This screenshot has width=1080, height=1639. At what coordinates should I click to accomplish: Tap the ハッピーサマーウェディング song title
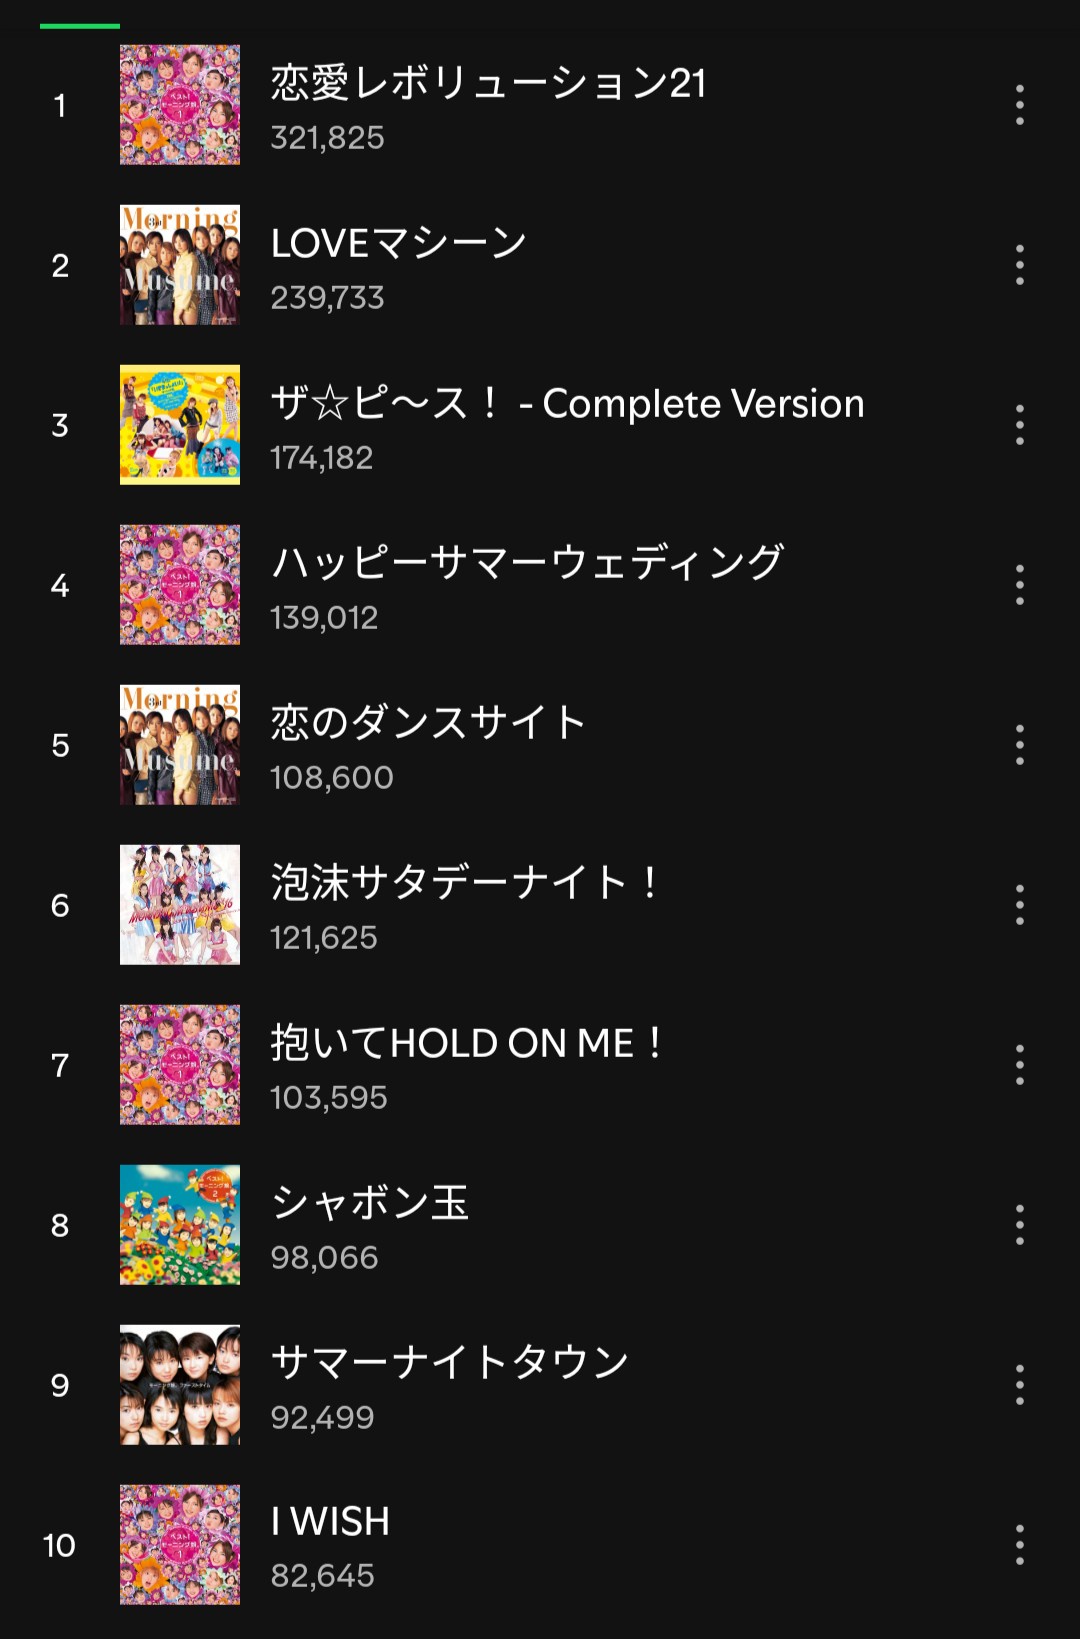527,564
